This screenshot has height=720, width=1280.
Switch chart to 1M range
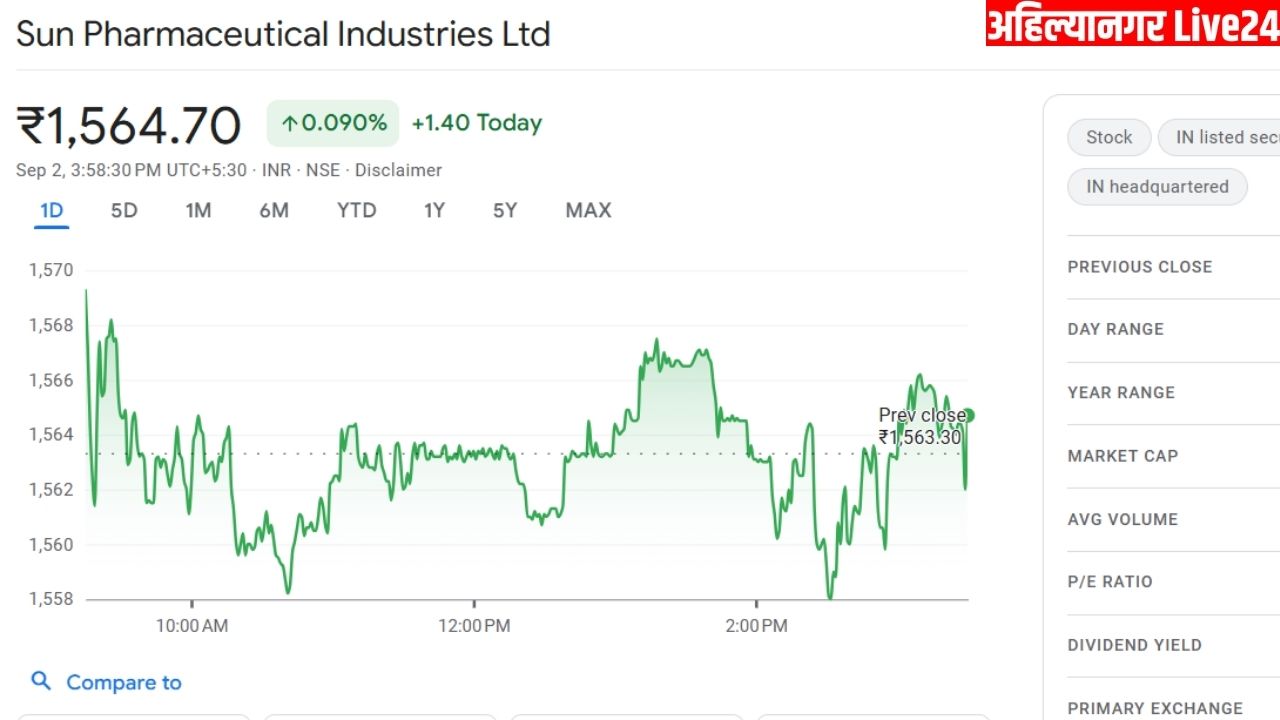198,210
